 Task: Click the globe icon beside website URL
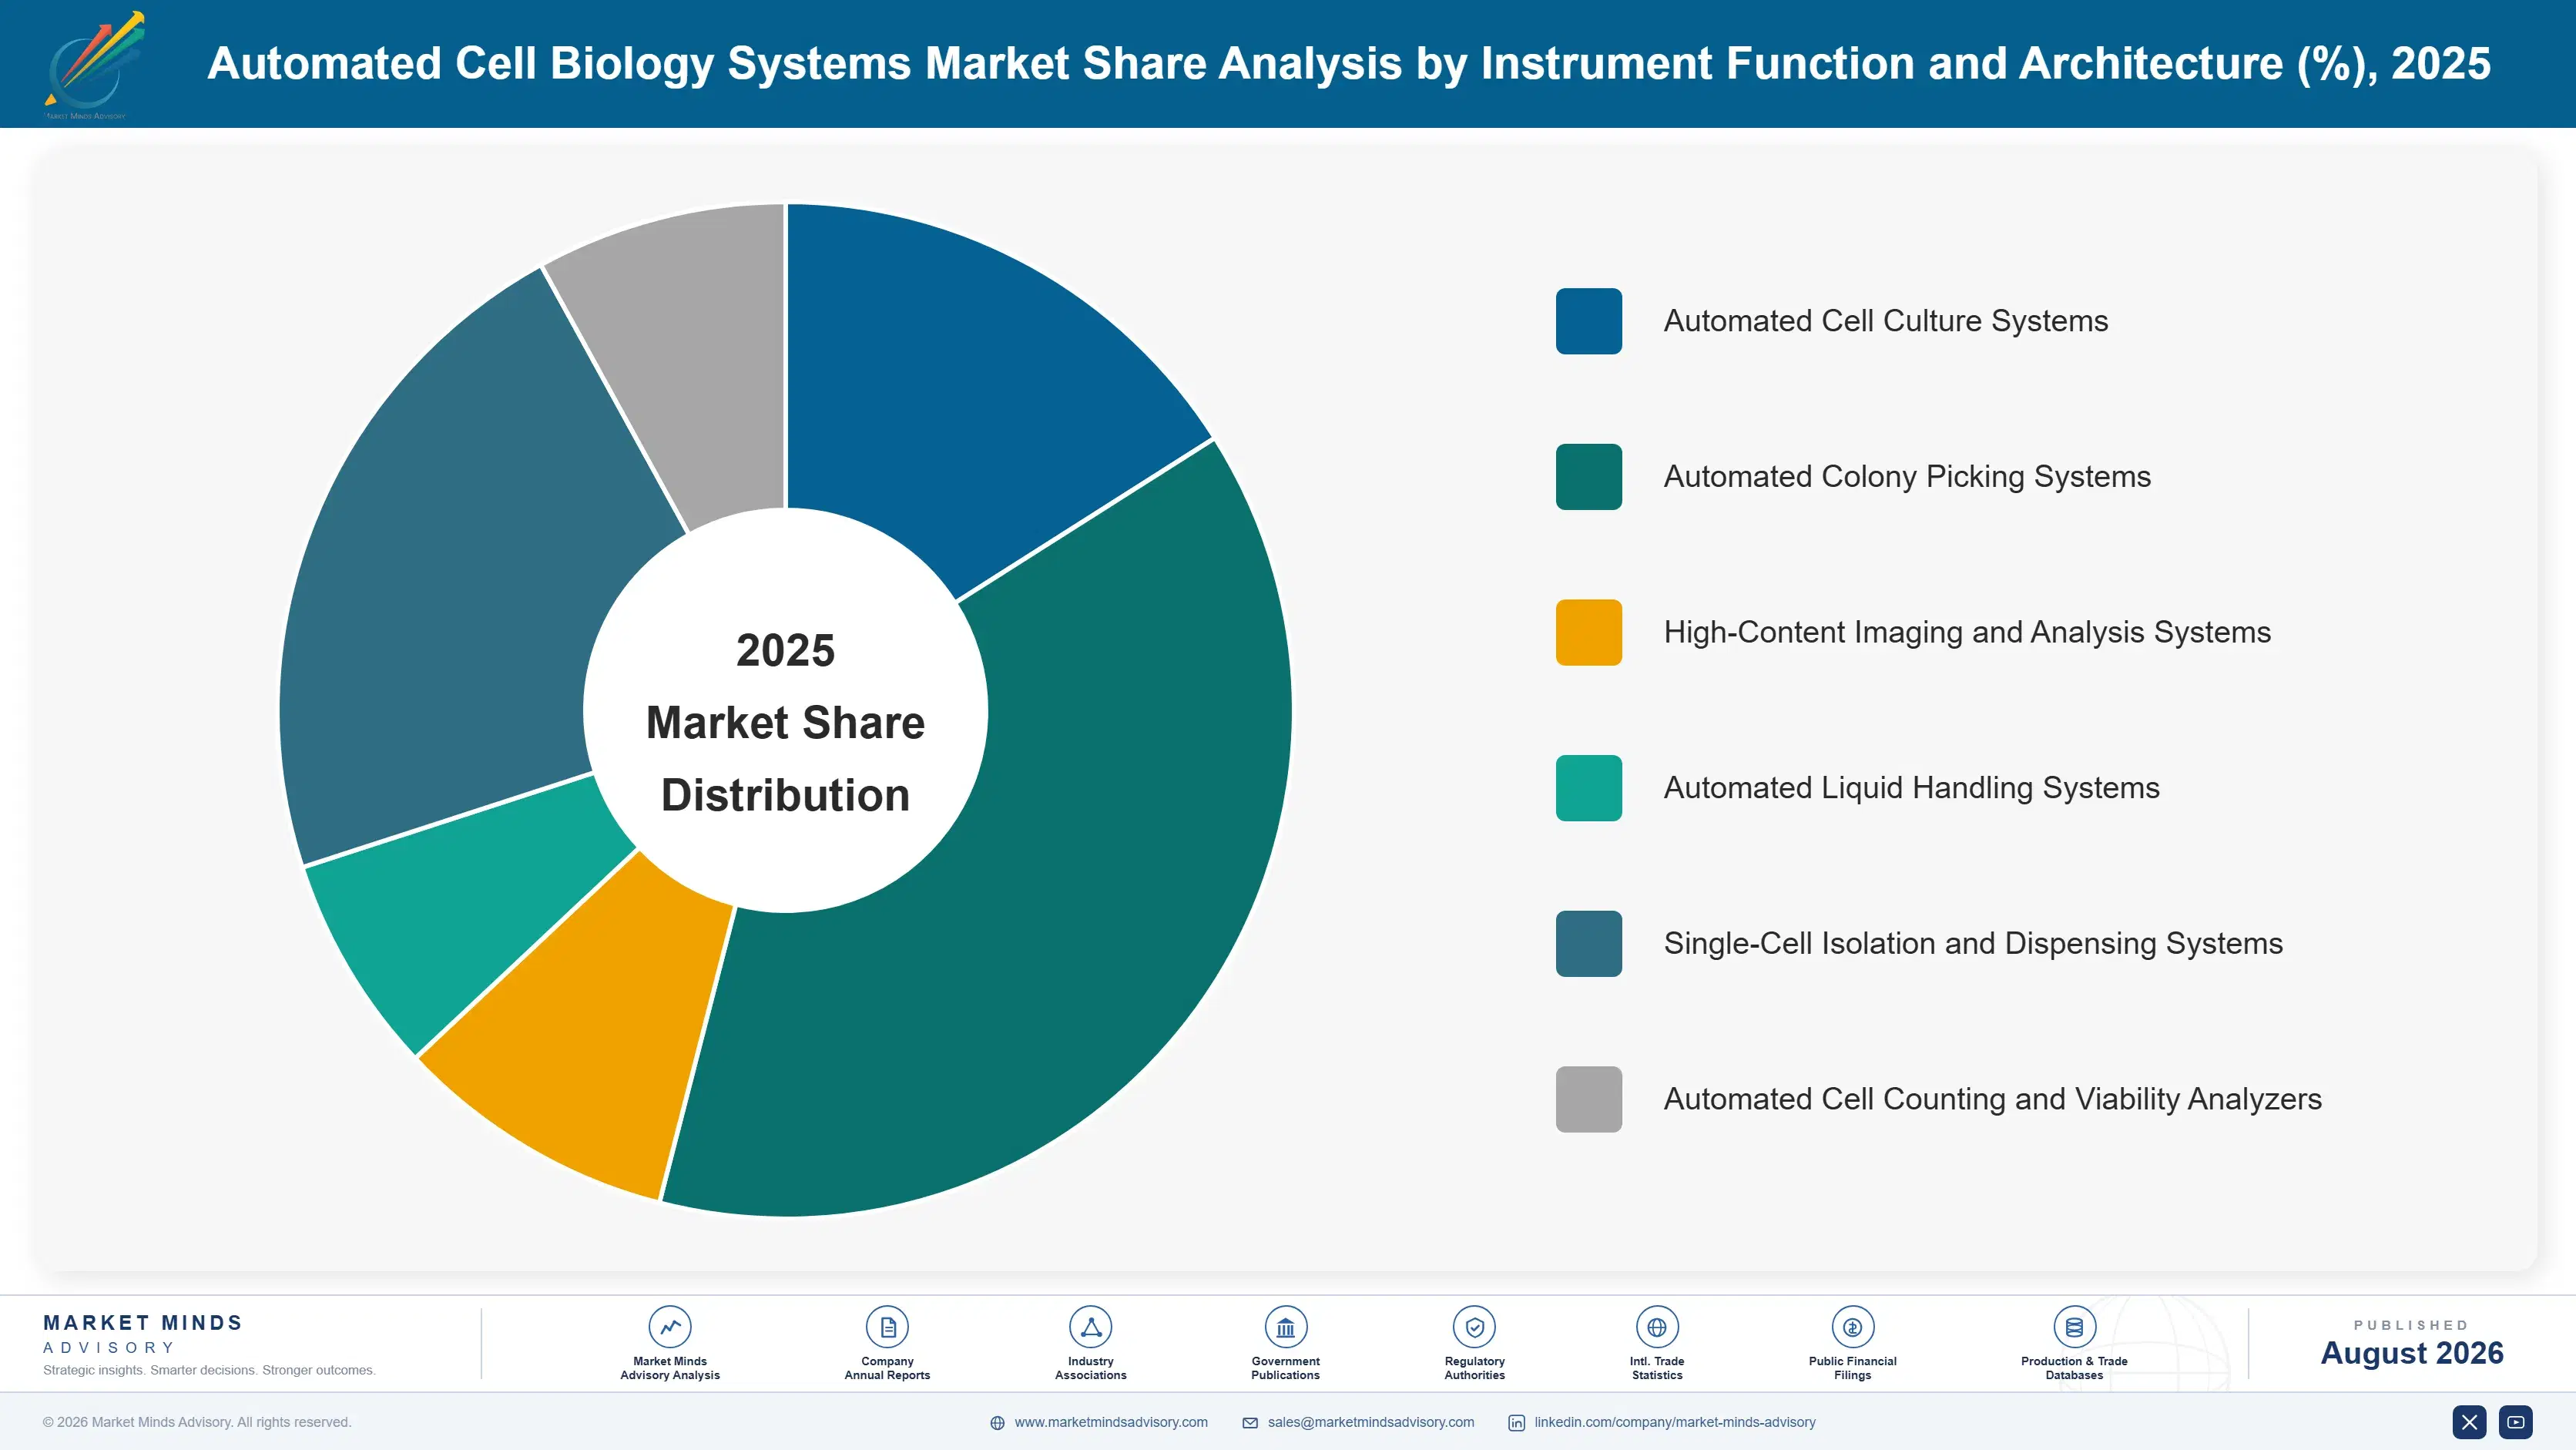point(997,1423)
